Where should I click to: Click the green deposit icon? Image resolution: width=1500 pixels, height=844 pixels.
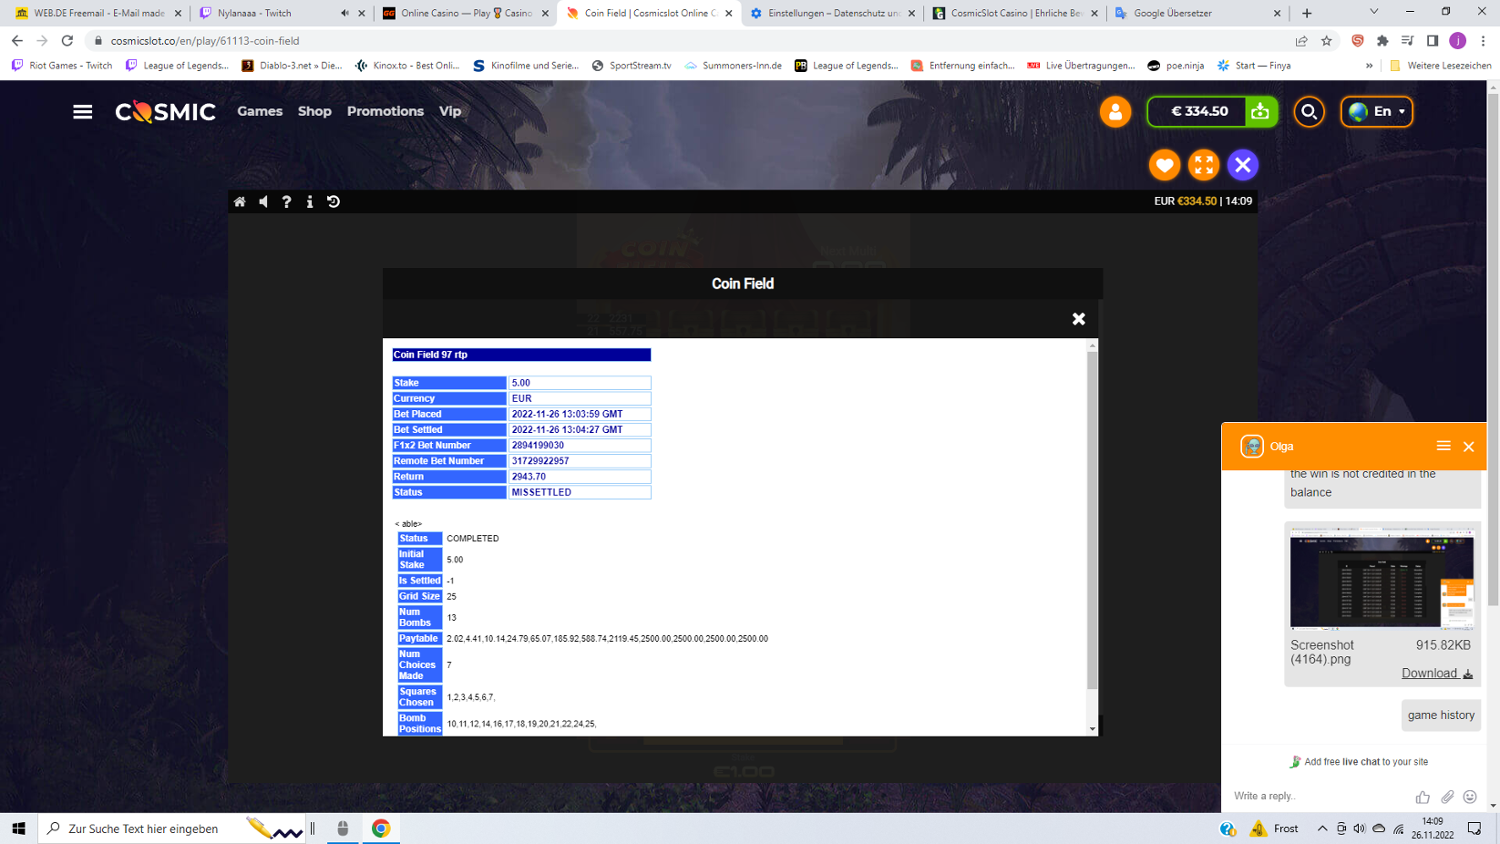pos(1260,112)
